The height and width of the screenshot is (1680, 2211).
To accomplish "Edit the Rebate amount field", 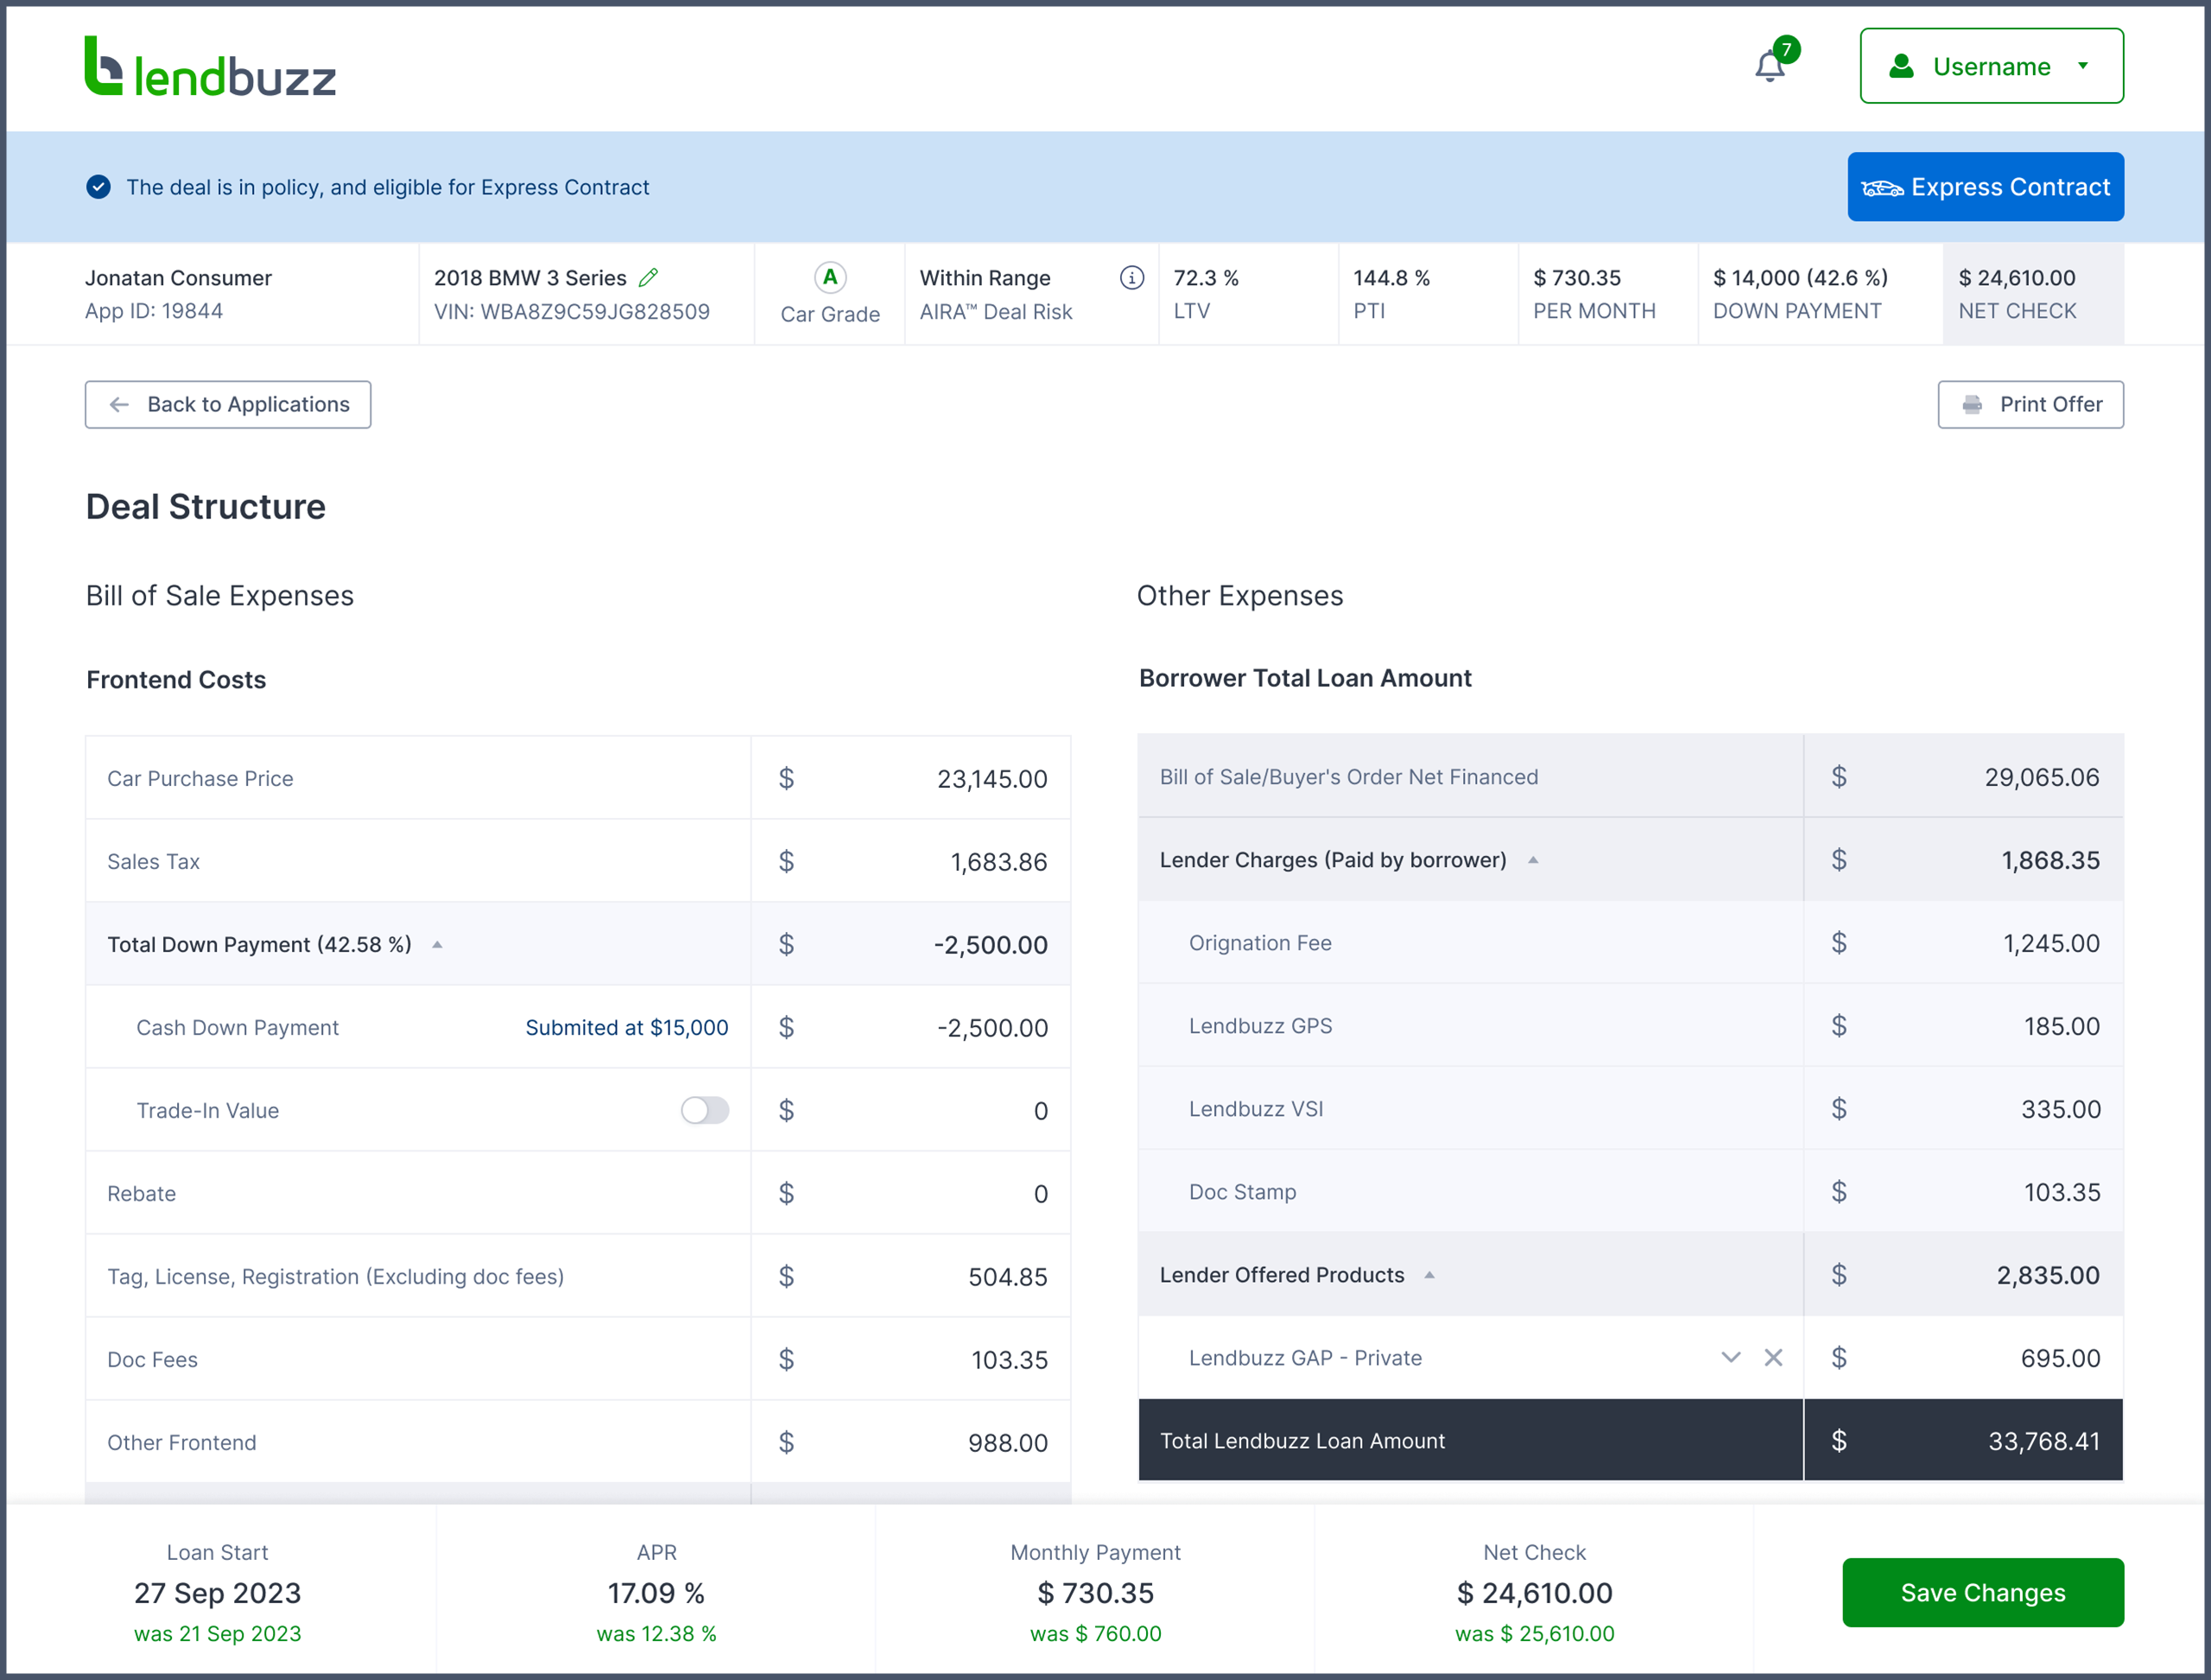I will [911, 1193].
